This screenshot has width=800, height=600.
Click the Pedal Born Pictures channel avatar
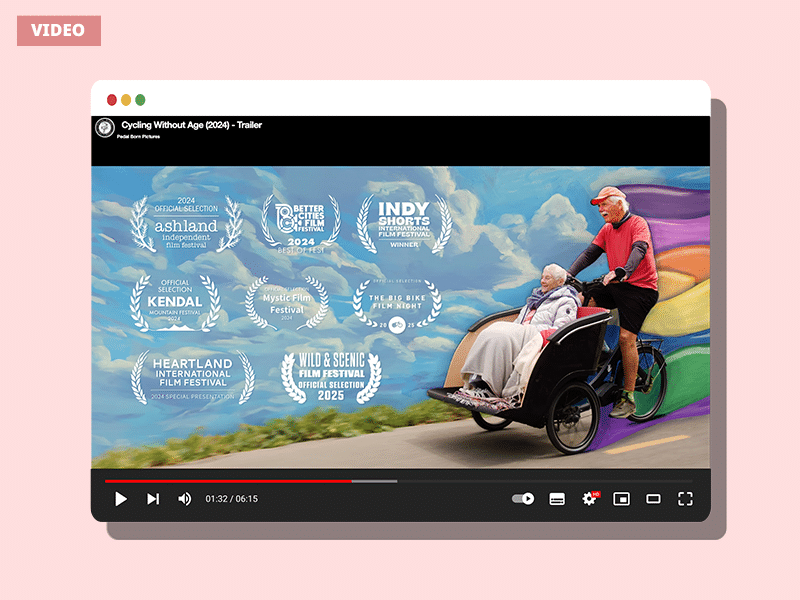tap(105, 128)
